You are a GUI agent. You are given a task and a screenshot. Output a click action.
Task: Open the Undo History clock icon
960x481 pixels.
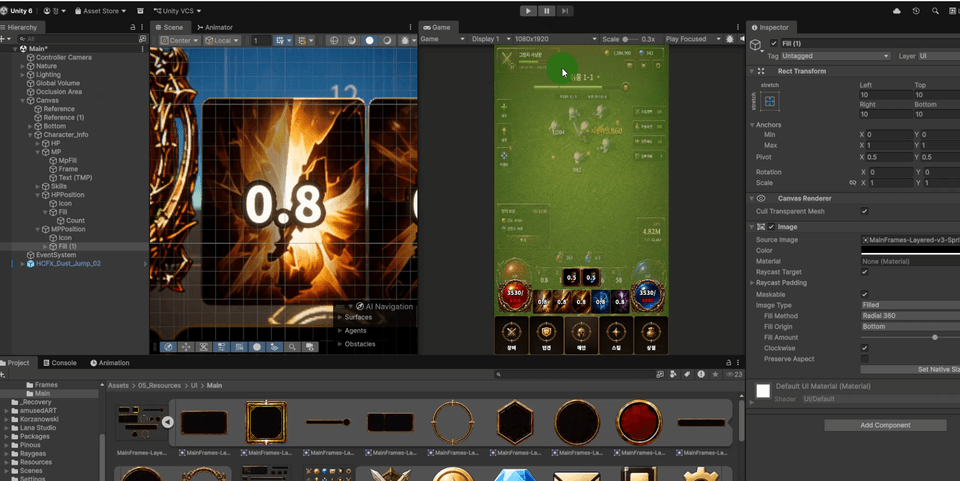916,11
